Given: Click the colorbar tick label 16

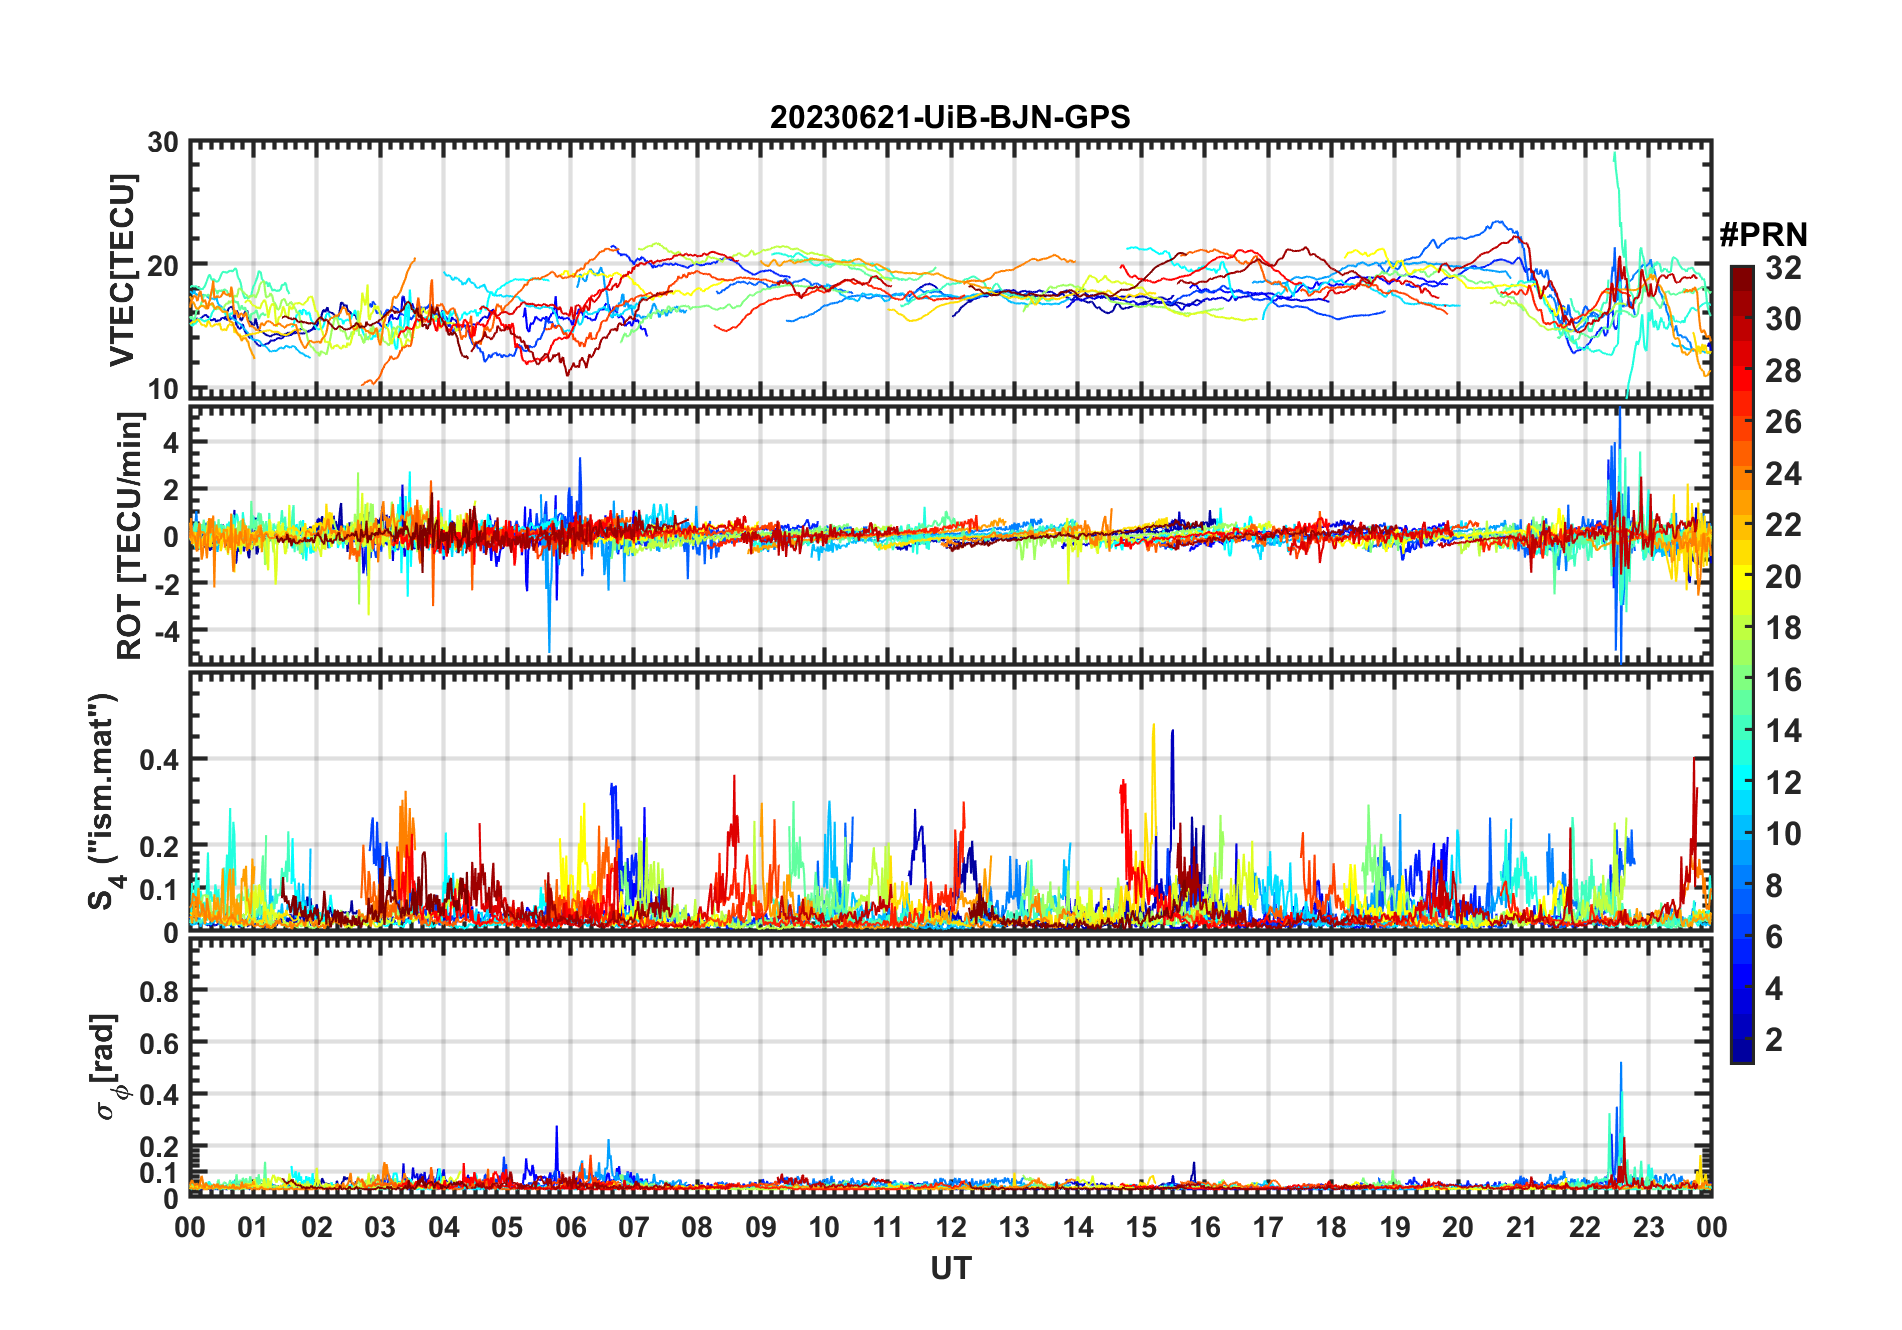Looking at the screenshot, I should point(1783,680).
